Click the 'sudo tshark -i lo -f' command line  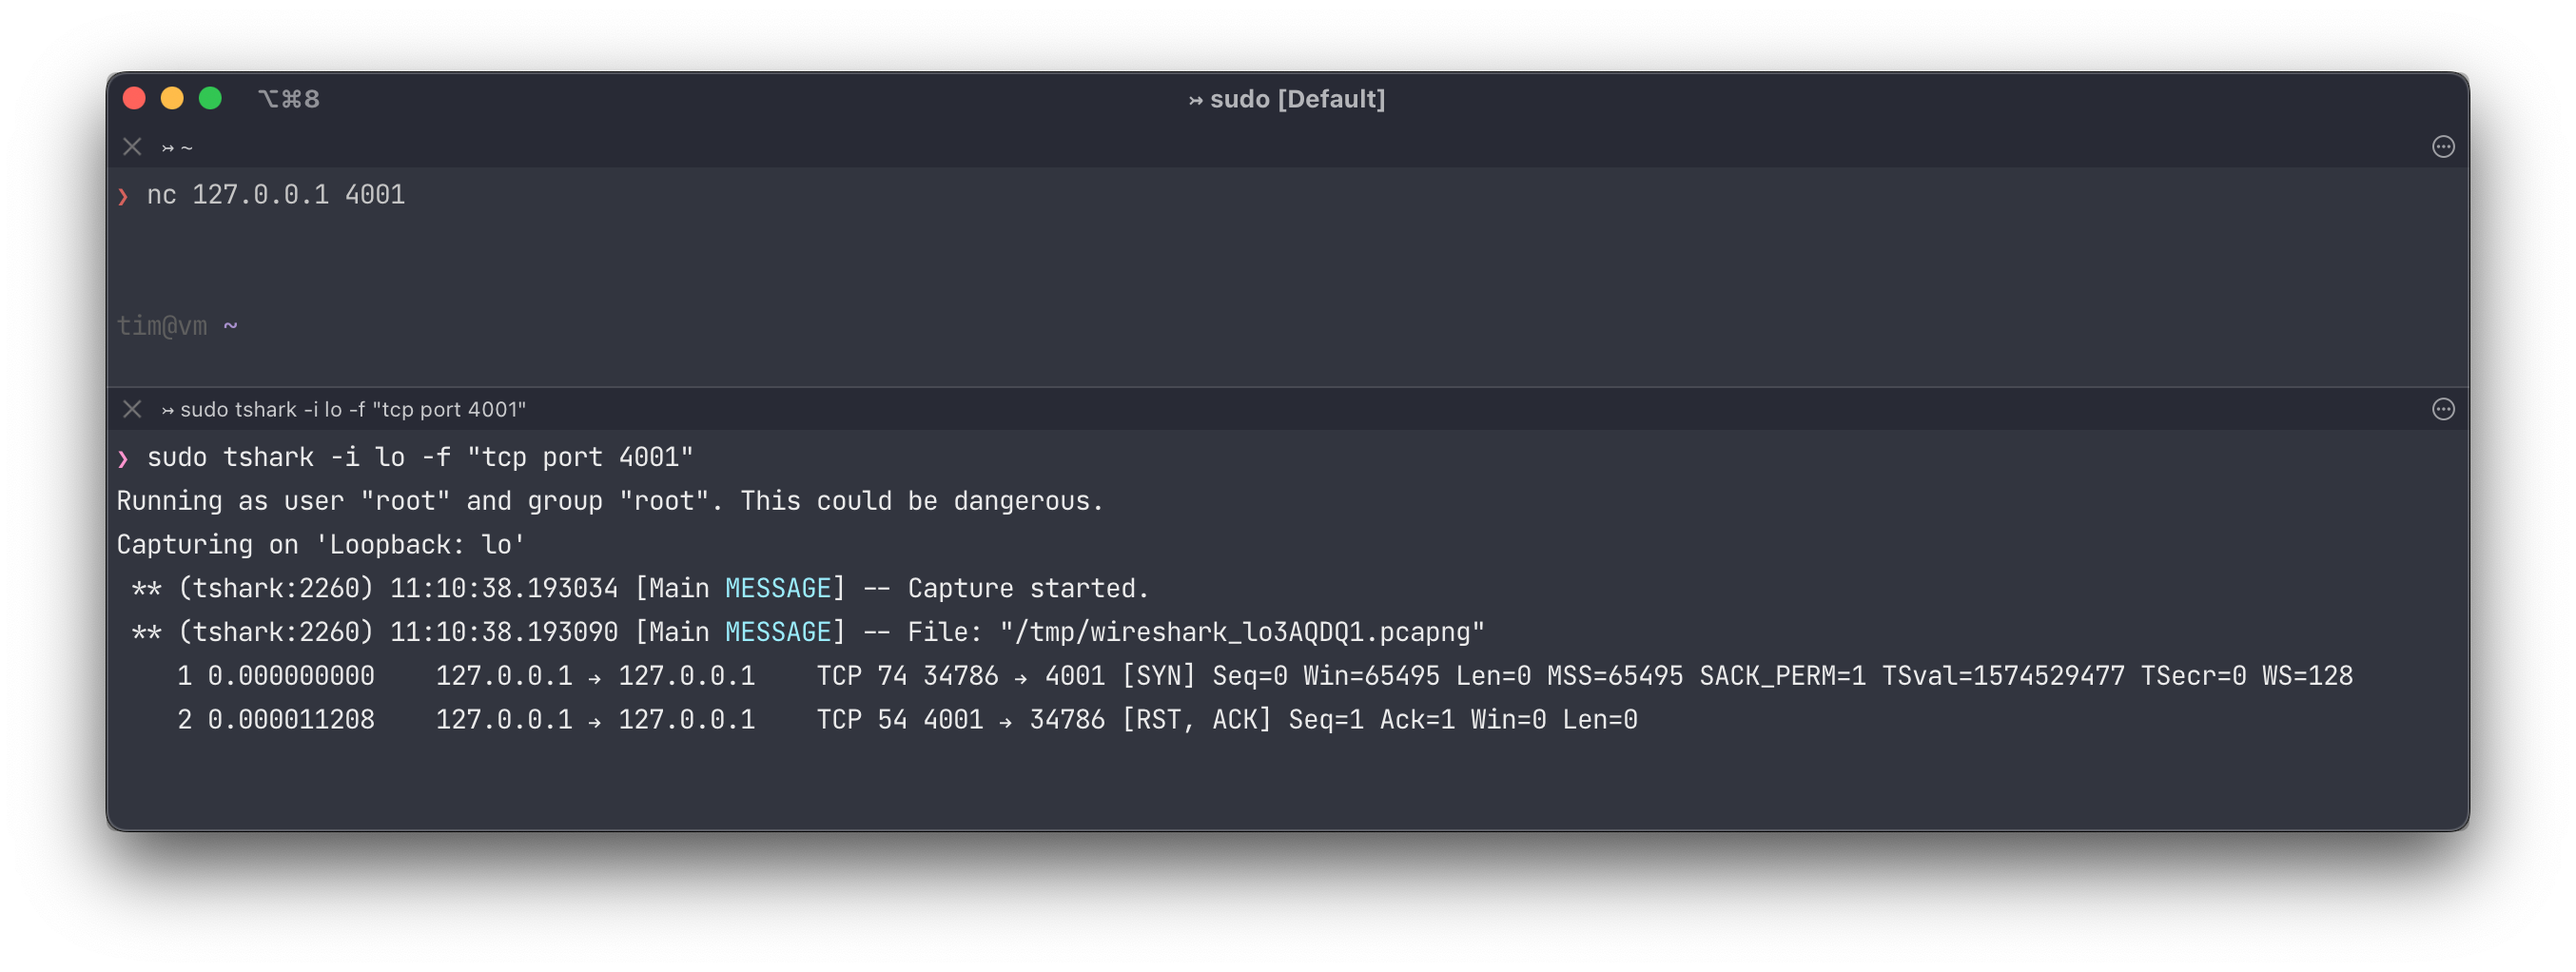419,457
